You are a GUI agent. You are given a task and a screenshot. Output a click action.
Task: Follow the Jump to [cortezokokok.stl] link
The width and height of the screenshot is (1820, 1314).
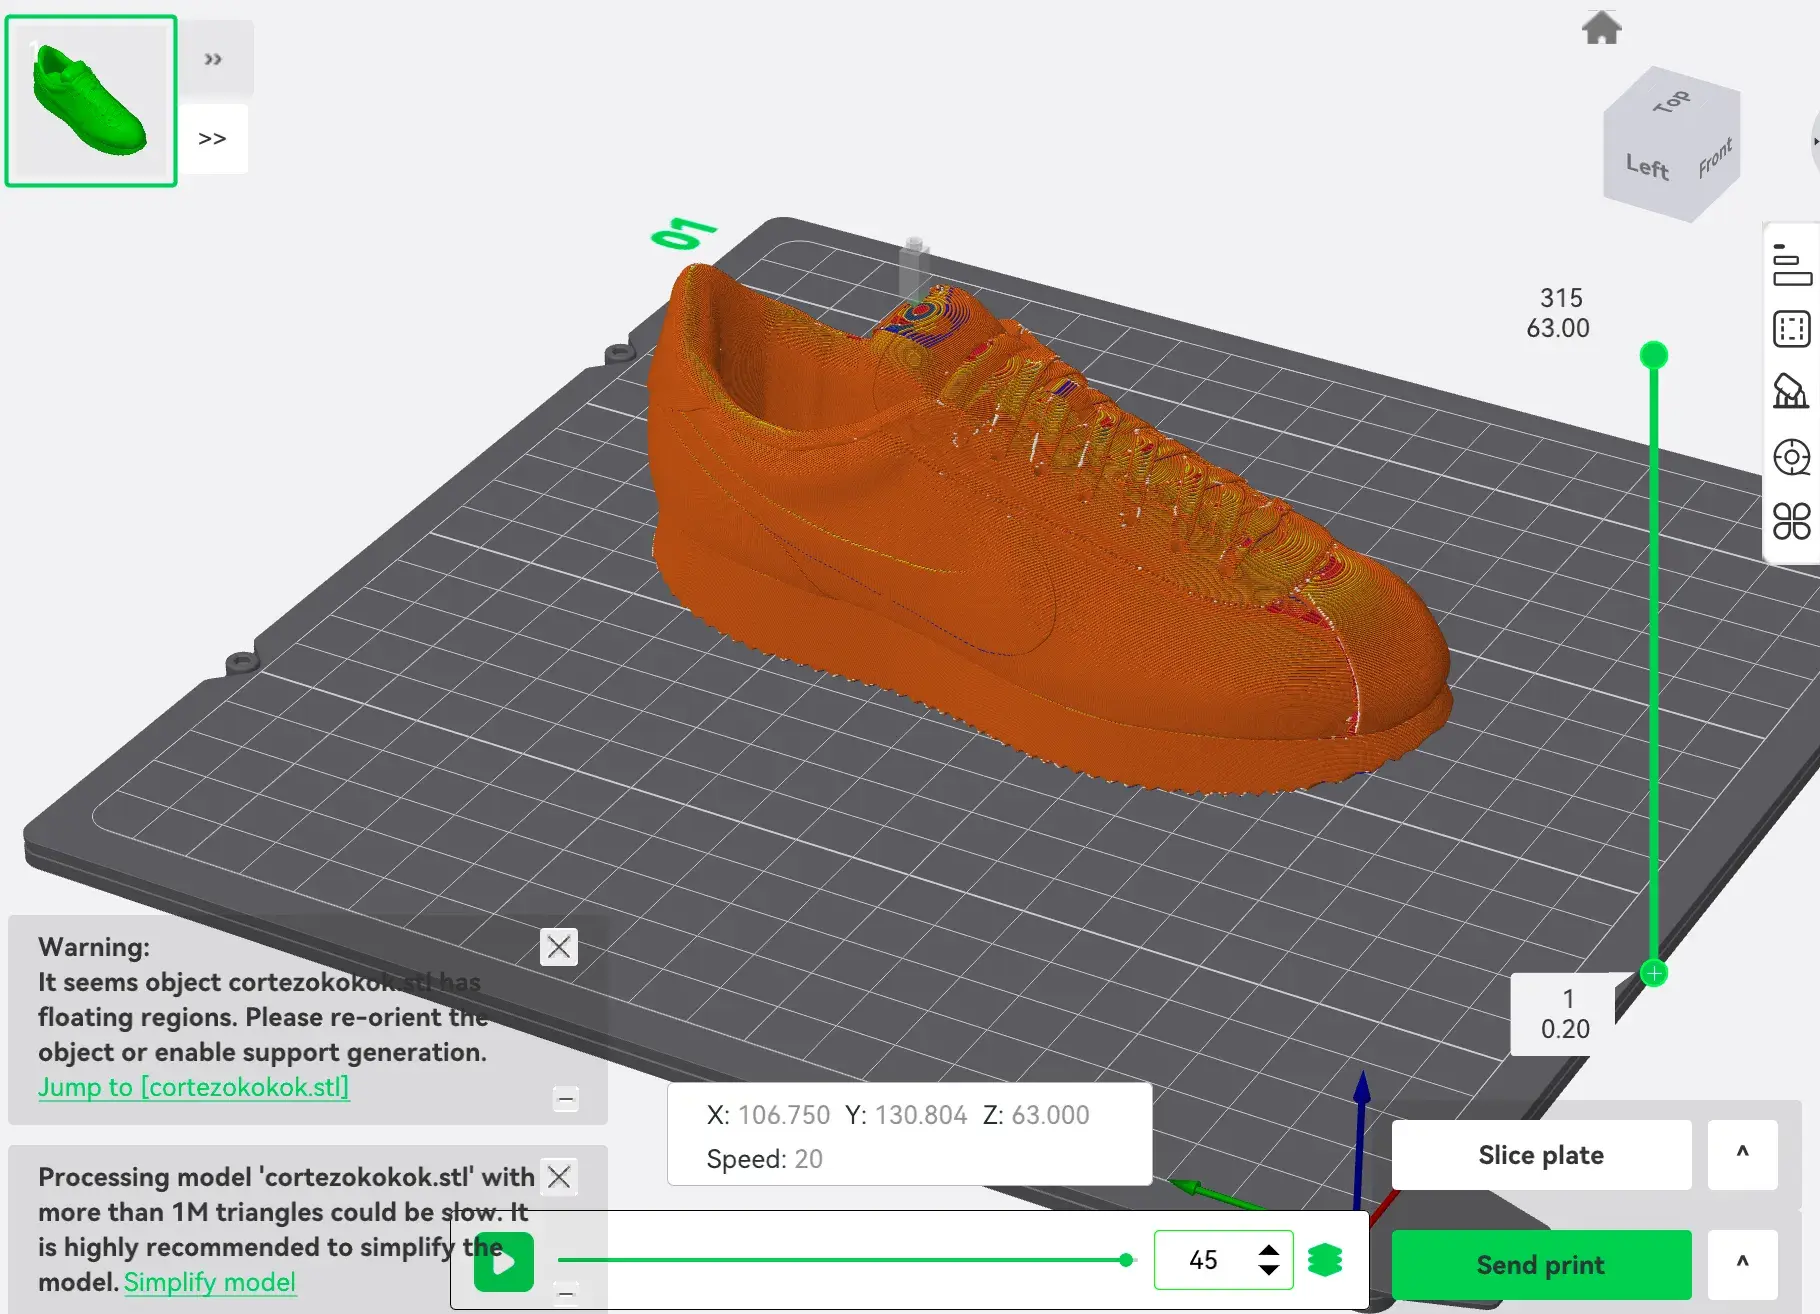pos(194,1087)
